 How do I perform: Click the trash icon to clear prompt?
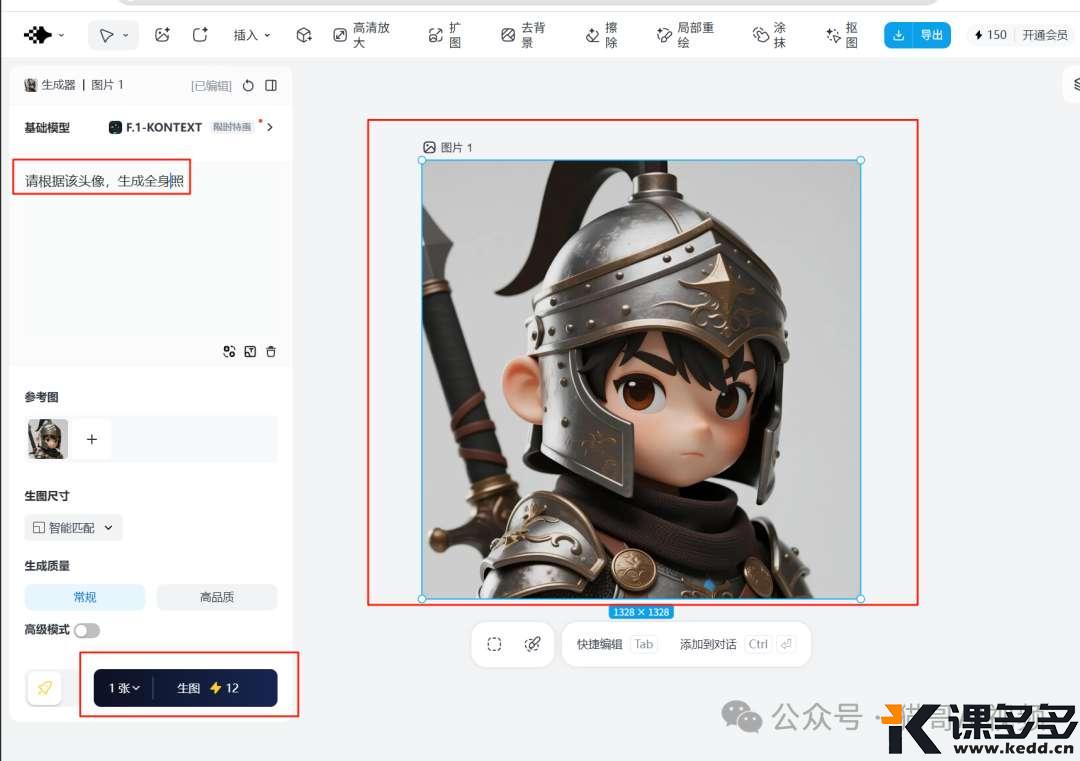click(271, 352)
